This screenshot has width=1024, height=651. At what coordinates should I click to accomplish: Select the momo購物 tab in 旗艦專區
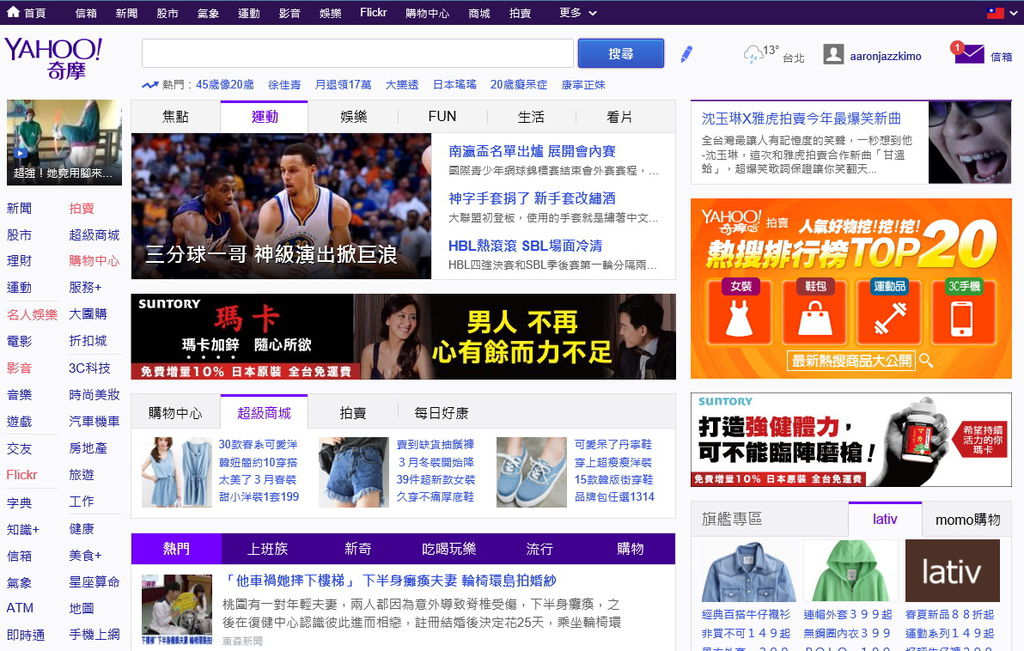tap(967, 519)
